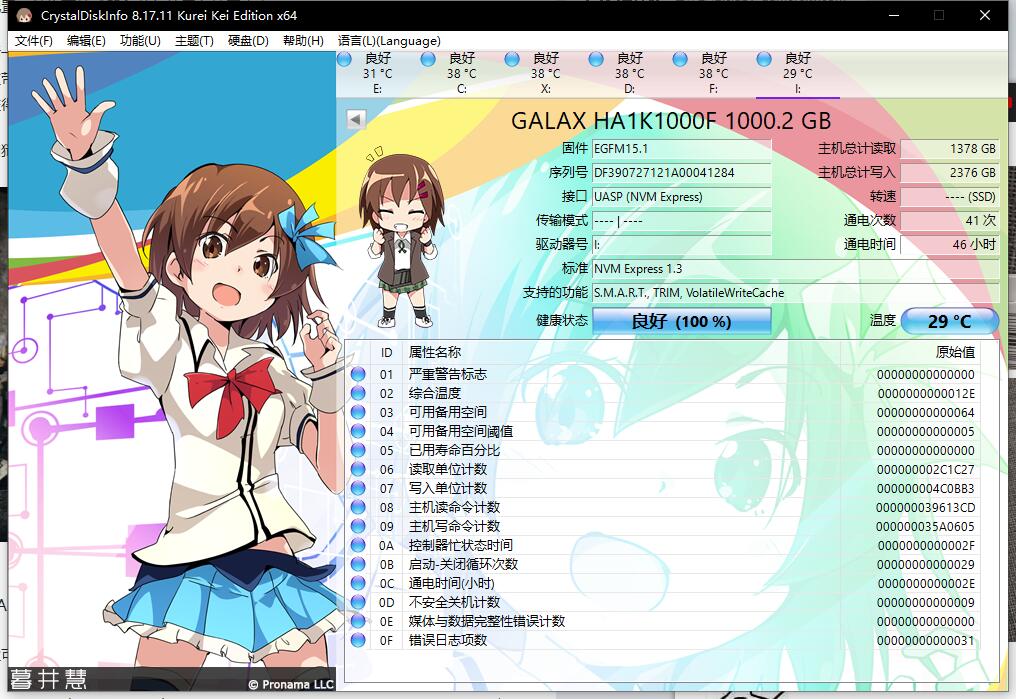The width and height of the screenshot is (1016, 699).
Task: Select the I: drive tab
Action: click(797, 74)
